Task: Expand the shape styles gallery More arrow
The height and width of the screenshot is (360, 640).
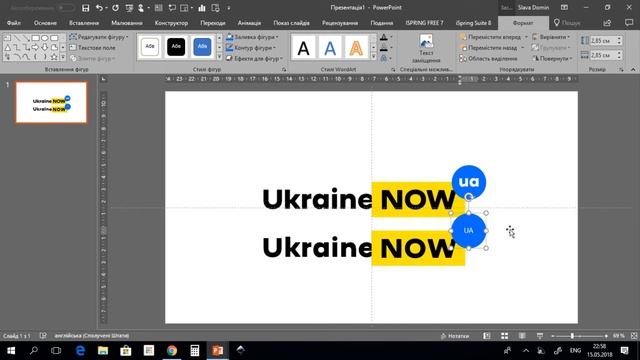Action: [x=219, y=57]
